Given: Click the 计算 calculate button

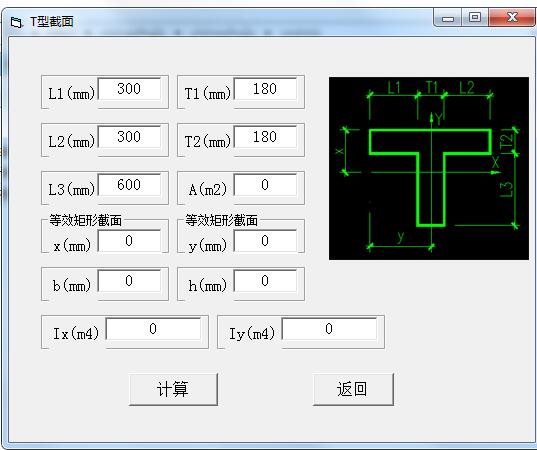Looking at the screenshot, I should point(173,389).
